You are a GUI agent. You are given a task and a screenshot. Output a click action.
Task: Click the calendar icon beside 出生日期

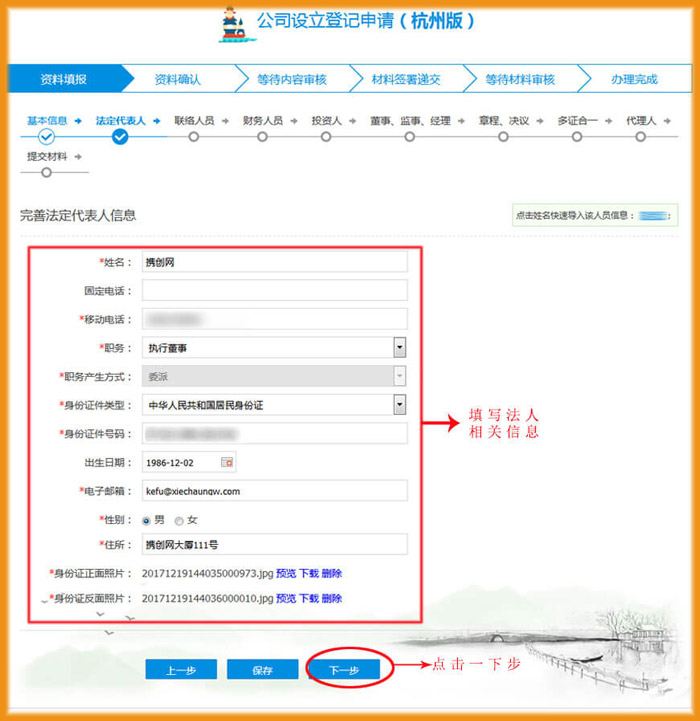click(x=227, y=462)
